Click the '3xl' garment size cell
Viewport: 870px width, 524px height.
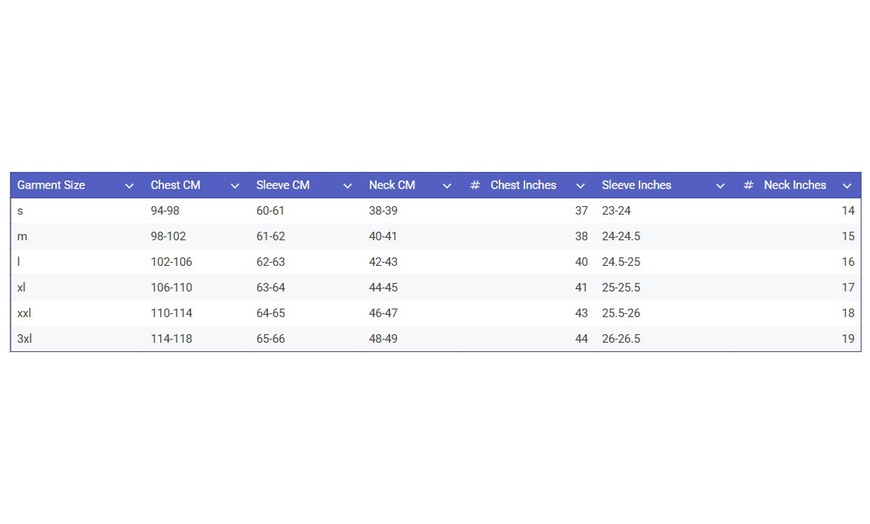(25, 339)
